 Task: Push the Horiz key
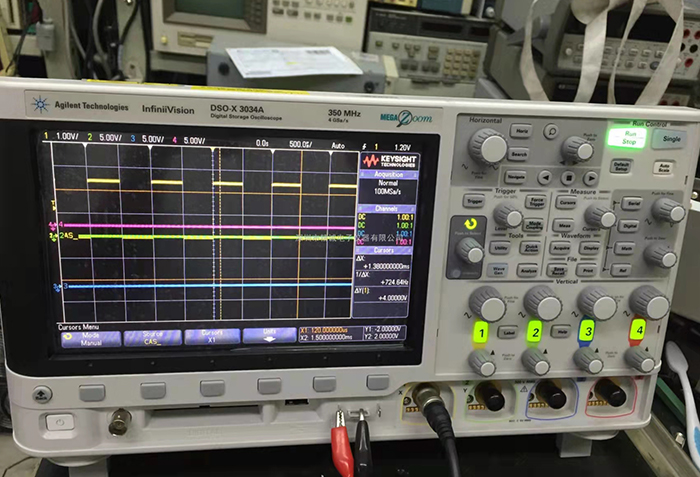[x=521, y=130]
